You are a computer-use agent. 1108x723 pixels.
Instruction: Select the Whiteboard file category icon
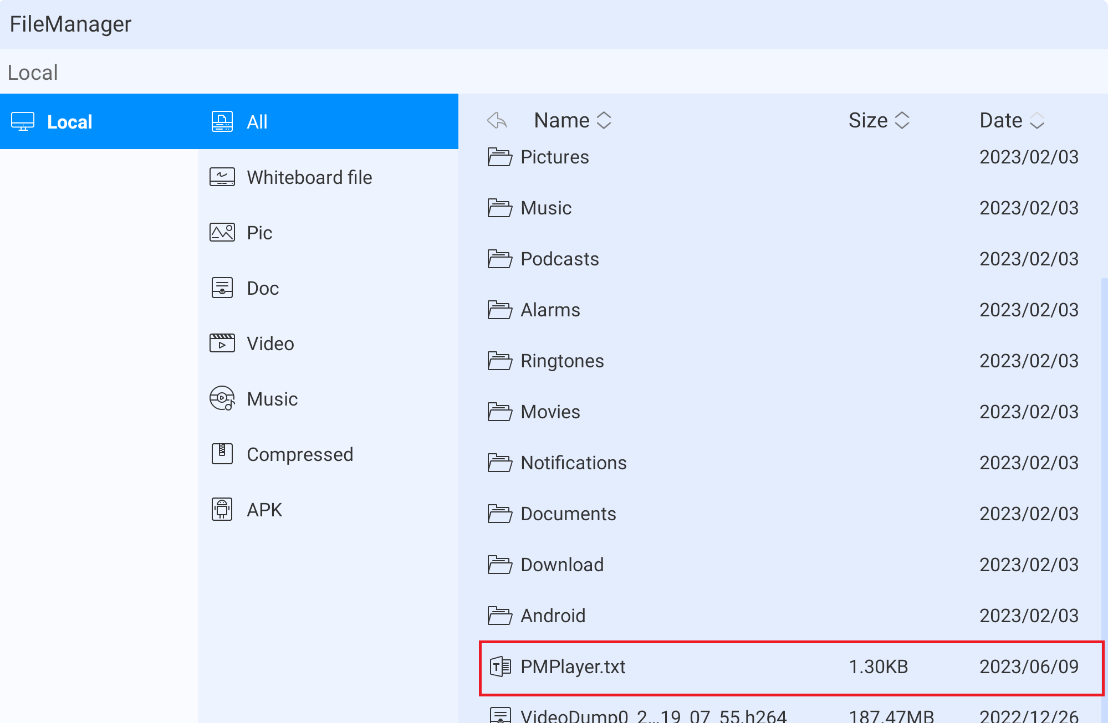point(222,177)
